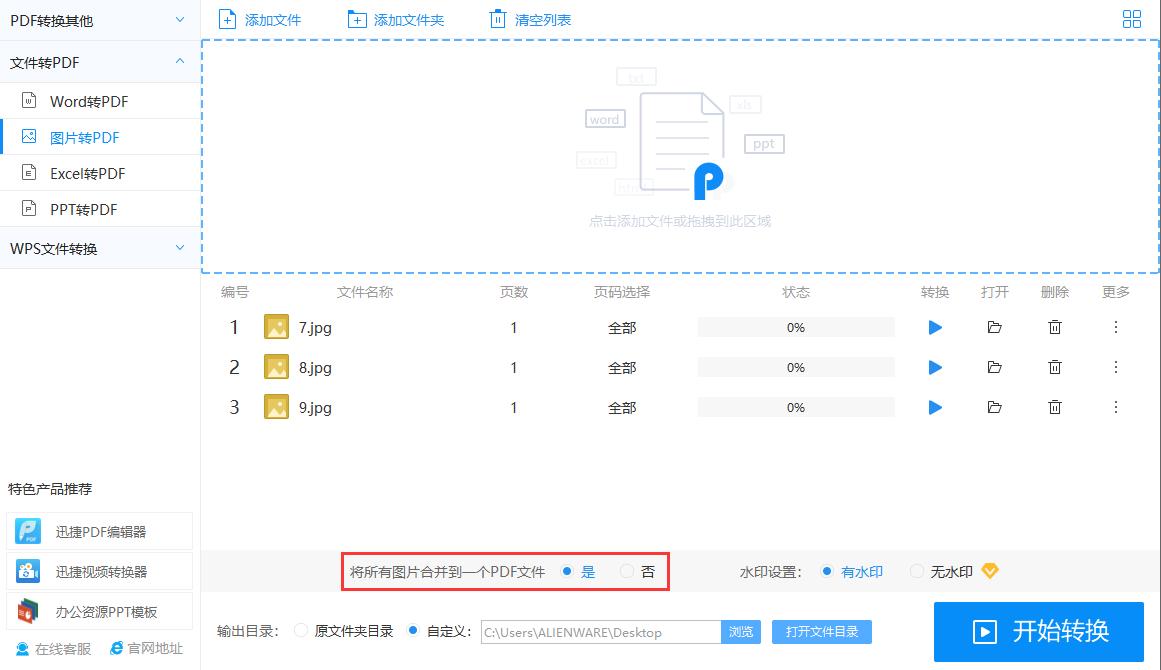Click the custom output path input field
This screenshot has height=670, width=1161.
[x=598, y=631]
